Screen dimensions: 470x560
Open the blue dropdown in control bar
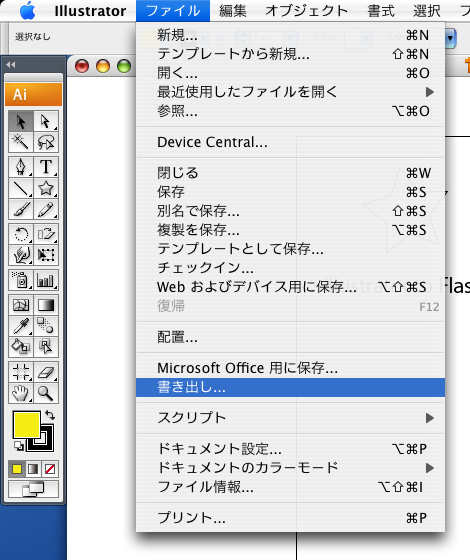pos(450,38)
